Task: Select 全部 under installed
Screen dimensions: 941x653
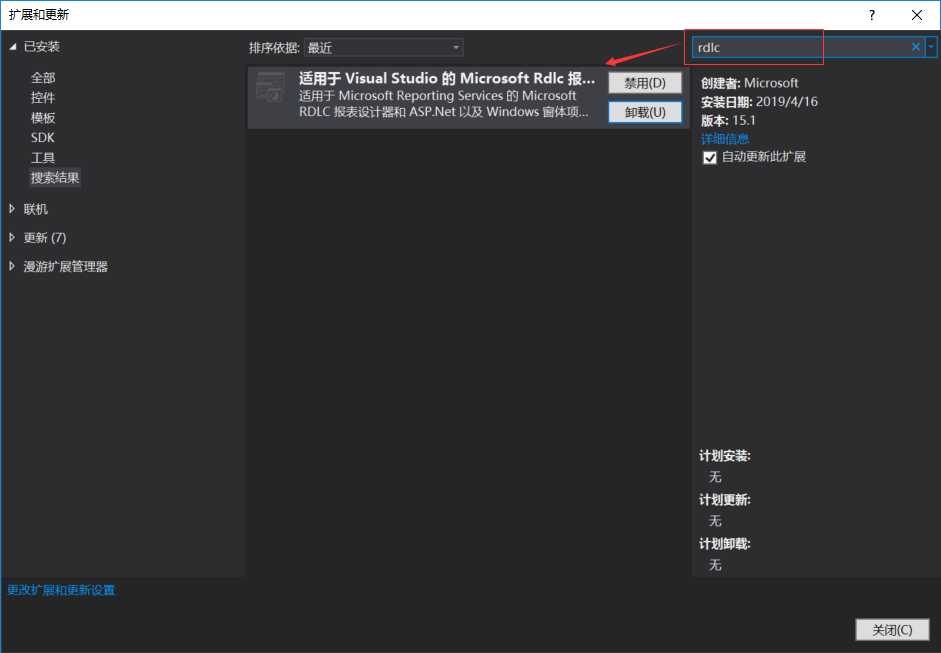Action: click(x=43, y=78)
